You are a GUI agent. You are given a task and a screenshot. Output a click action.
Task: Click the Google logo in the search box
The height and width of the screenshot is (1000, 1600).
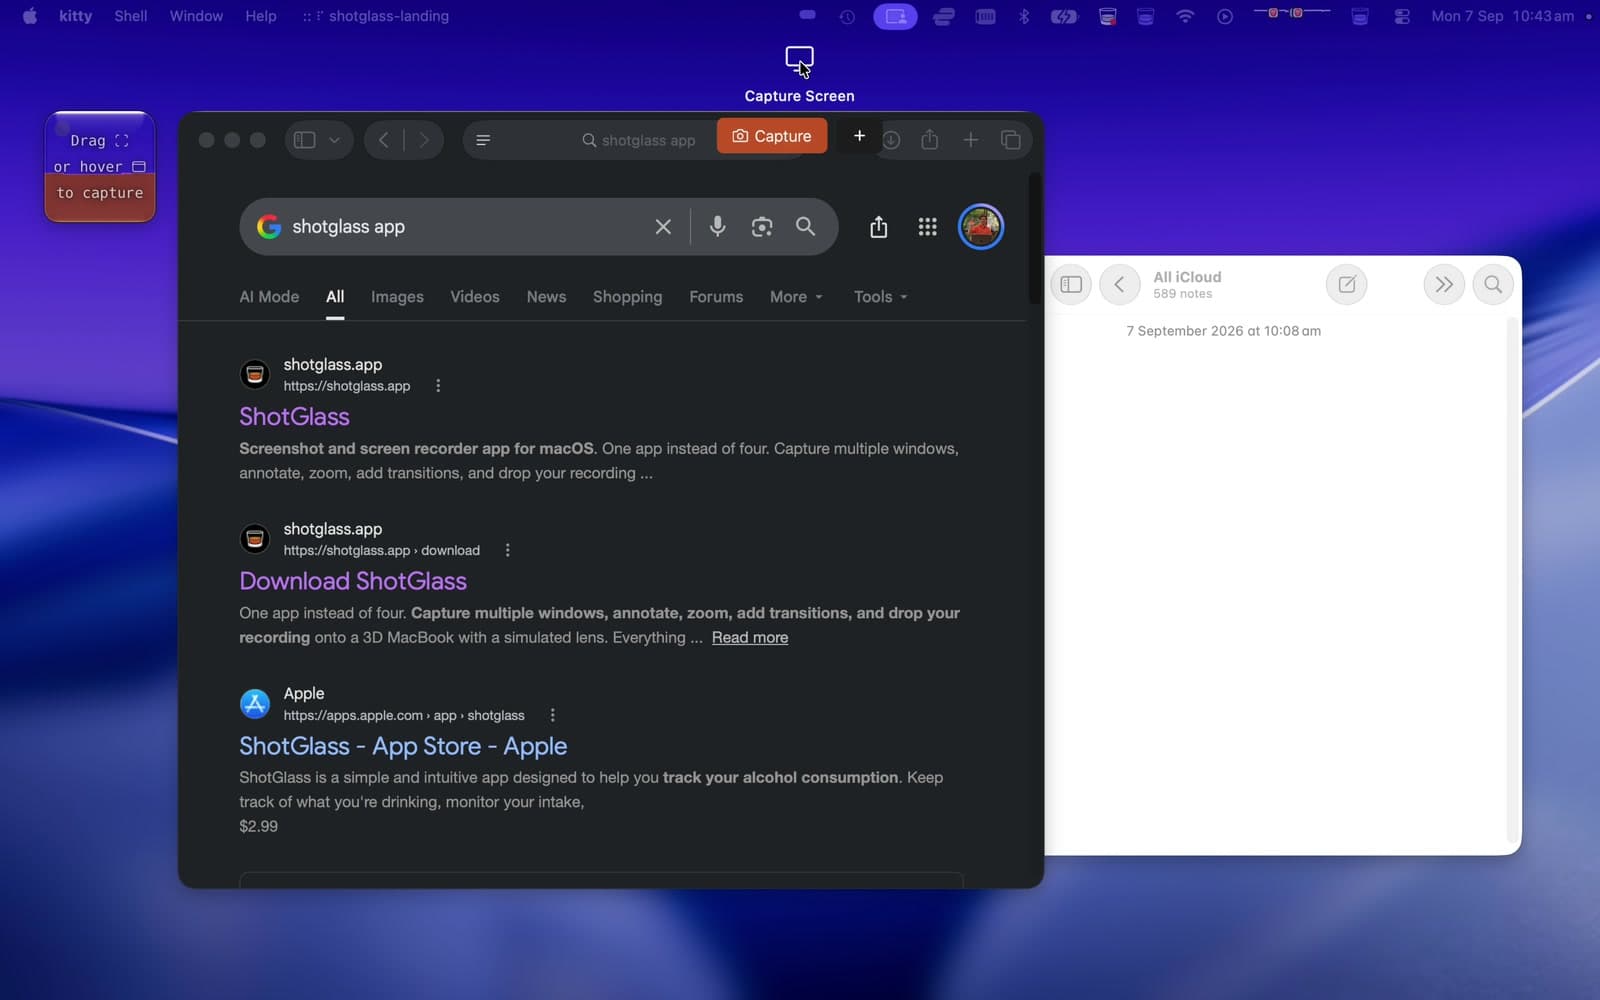point(269,227)
